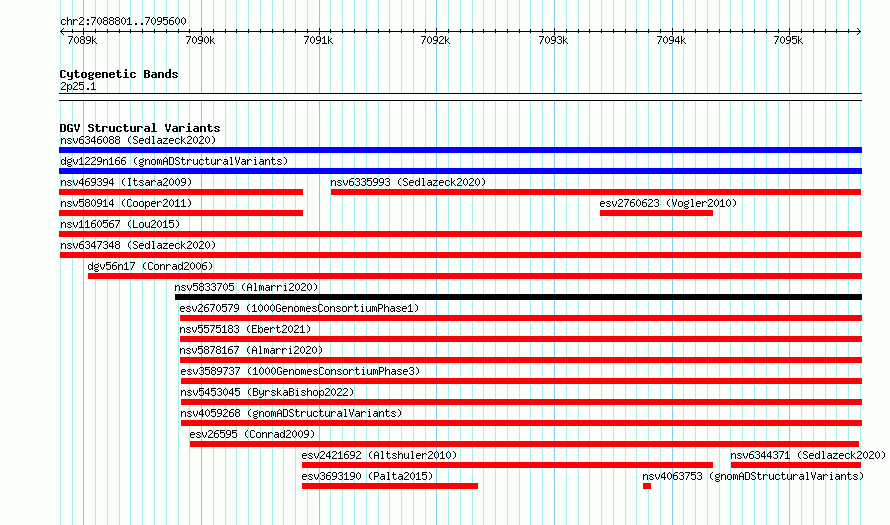This screenshot has width=890, height=525.
Task: Open variant nsv580914 (Cooper2011)
Action: tap(126, 203)
